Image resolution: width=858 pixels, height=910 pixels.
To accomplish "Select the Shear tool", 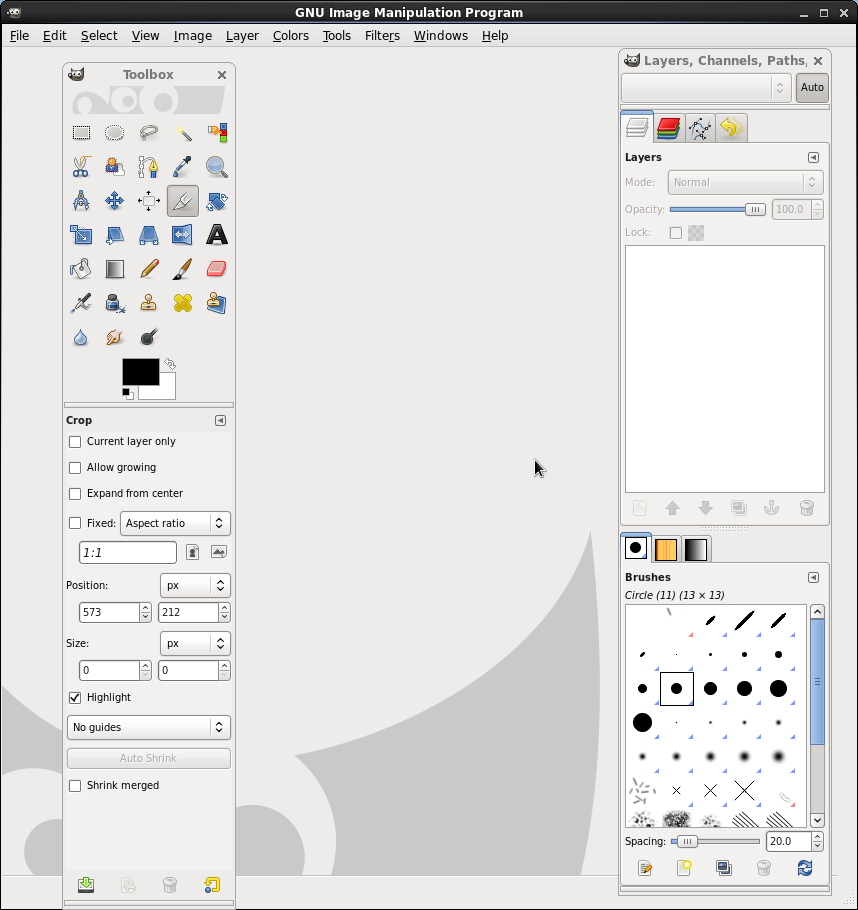I will point(114,235).
